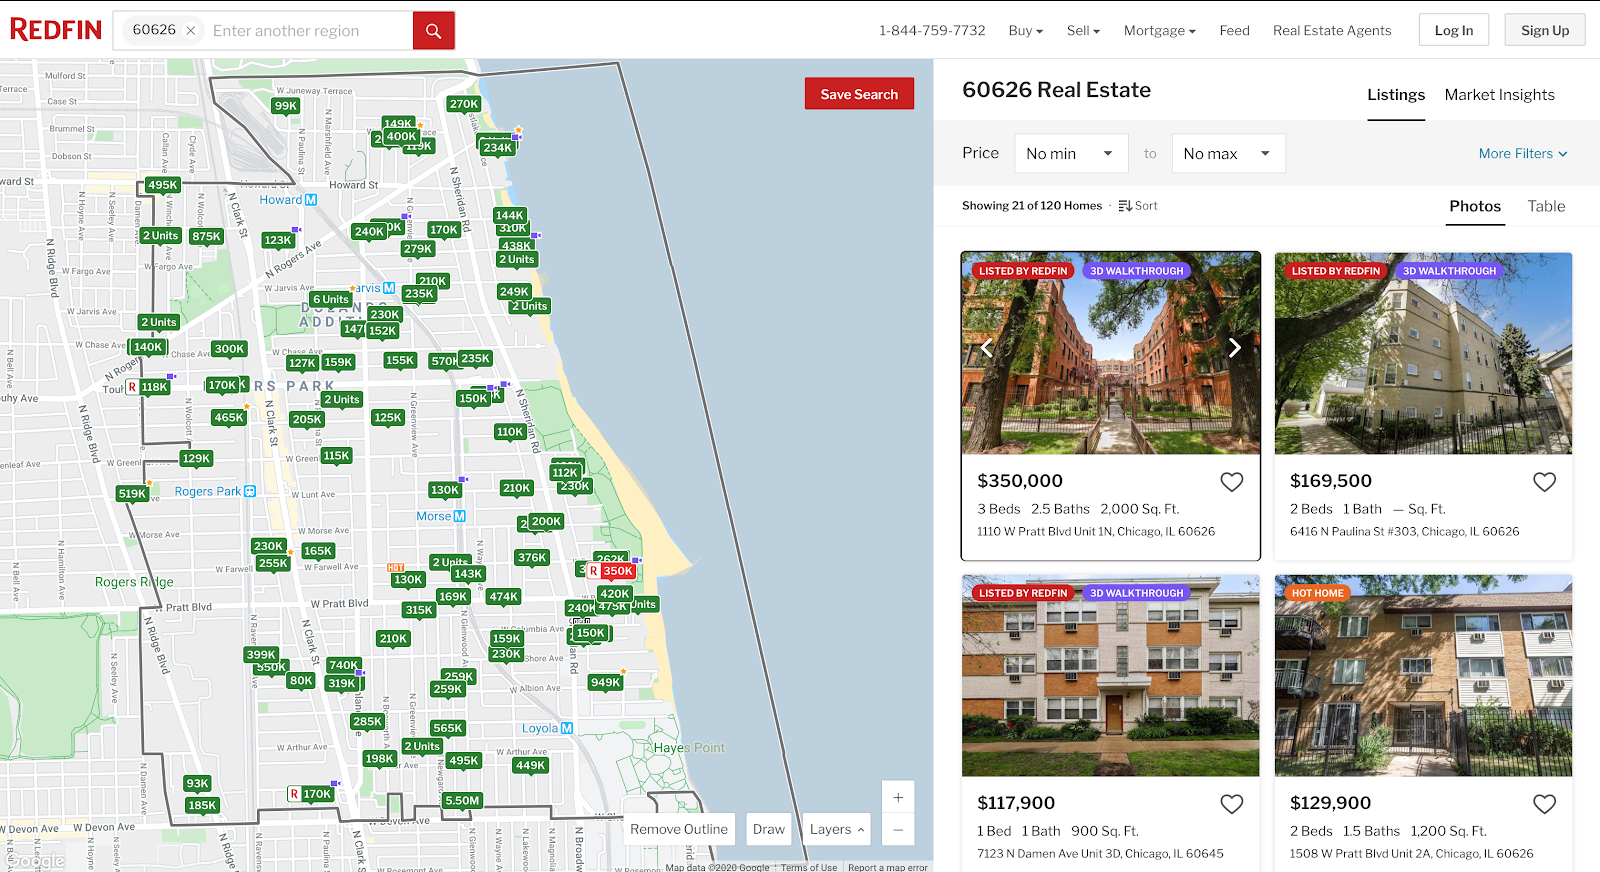
Task: Show next photo of $350,000 listing
Action: pos(1235,348)
